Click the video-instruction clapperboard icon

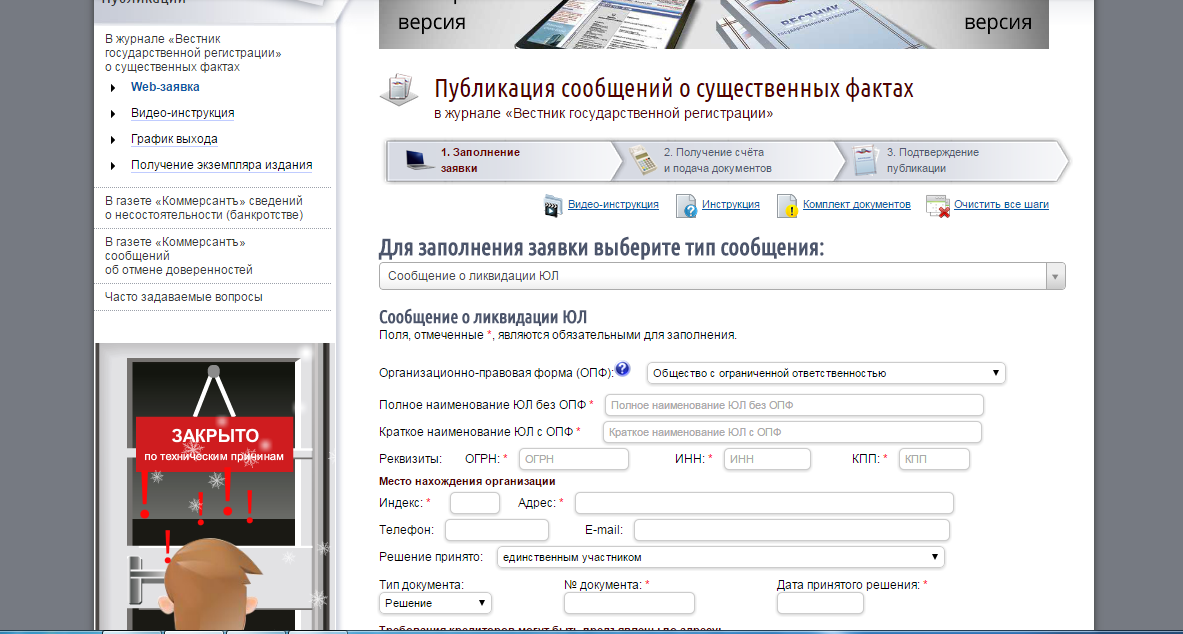tap(553, 205)
